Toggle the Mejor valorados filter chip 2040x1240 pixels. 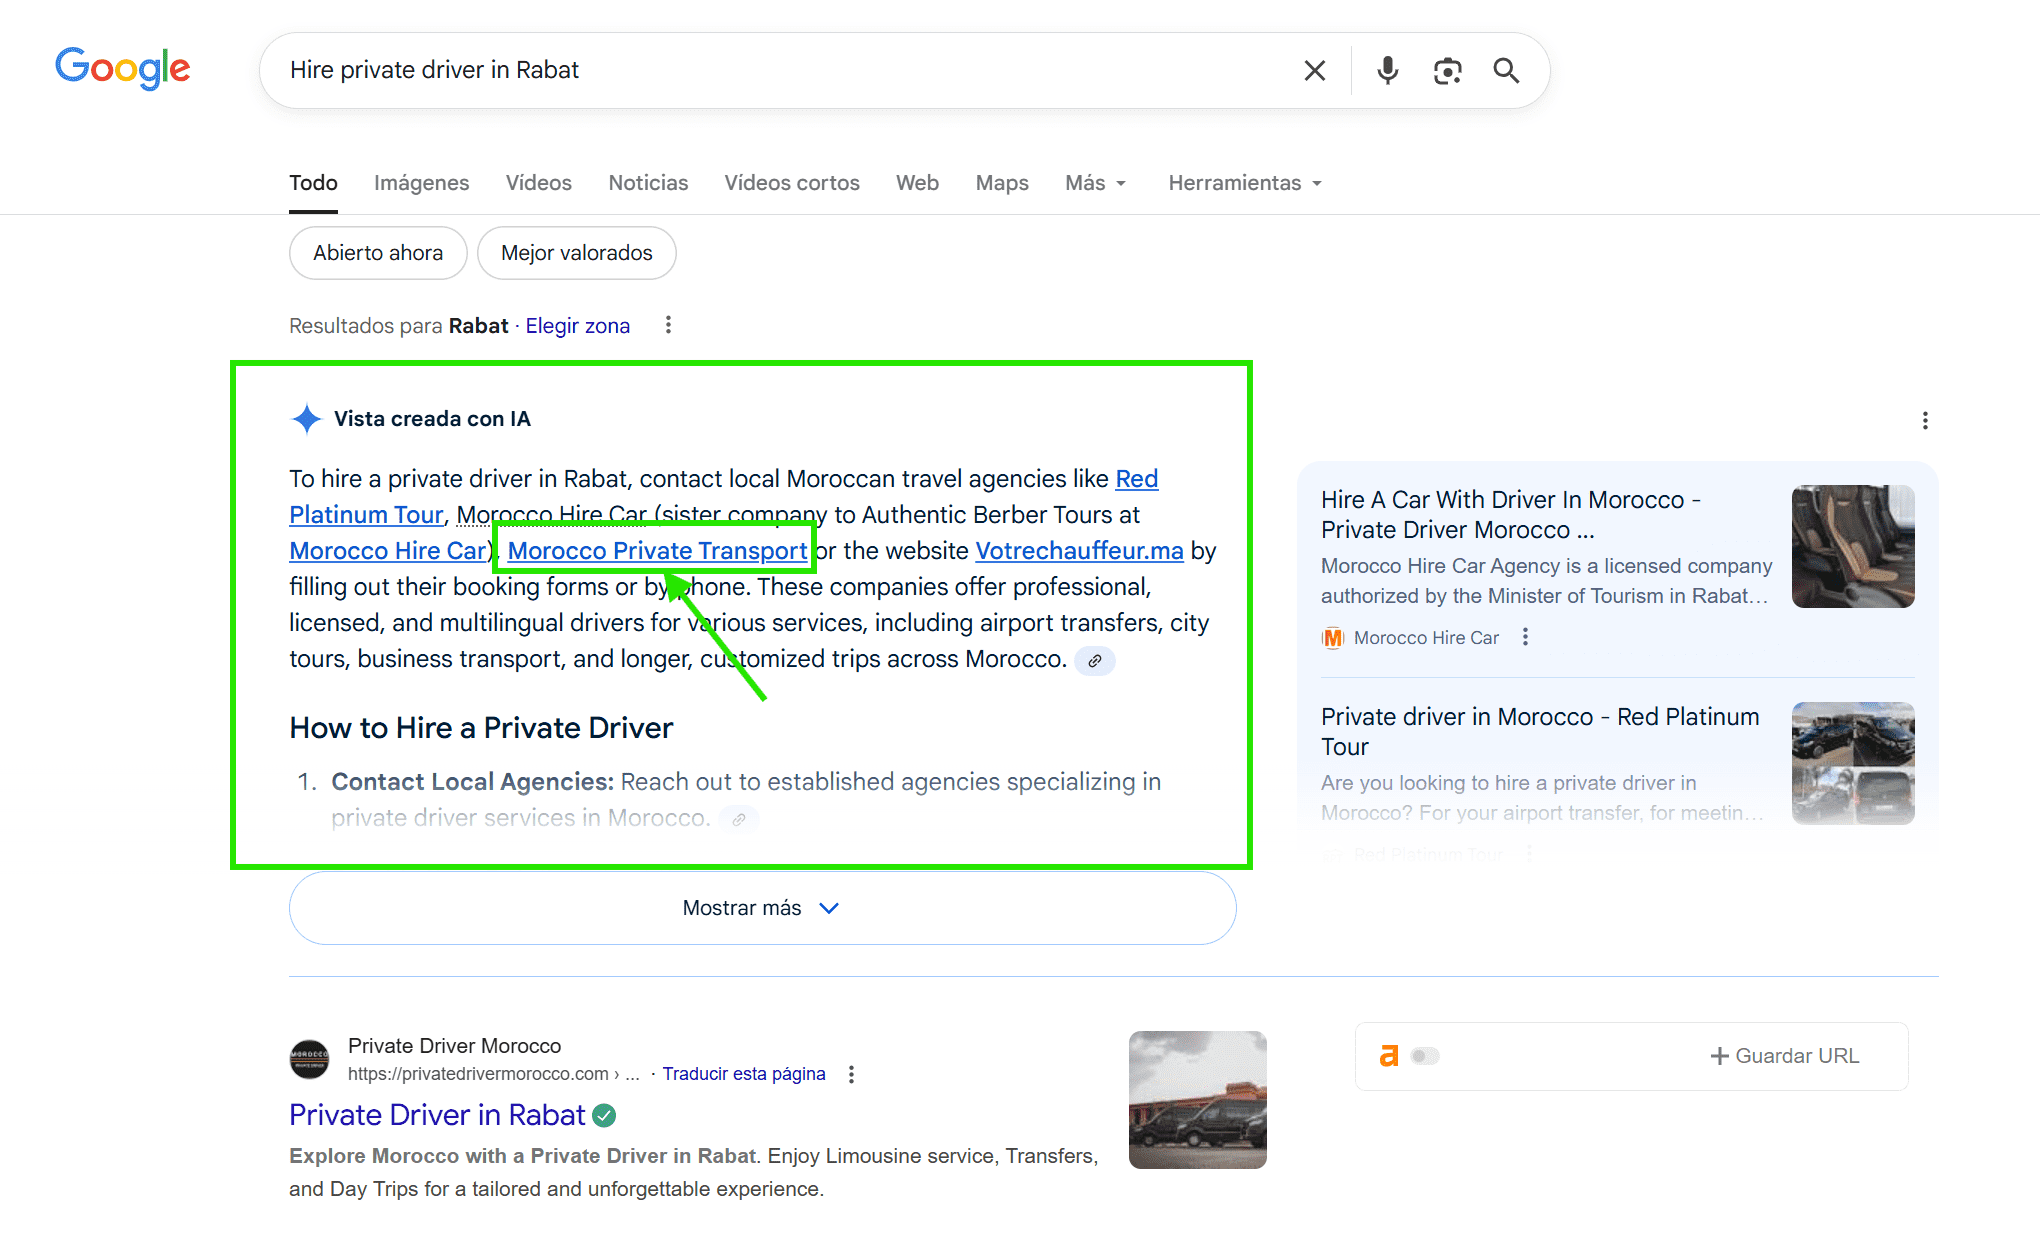(x=576, y=253)
